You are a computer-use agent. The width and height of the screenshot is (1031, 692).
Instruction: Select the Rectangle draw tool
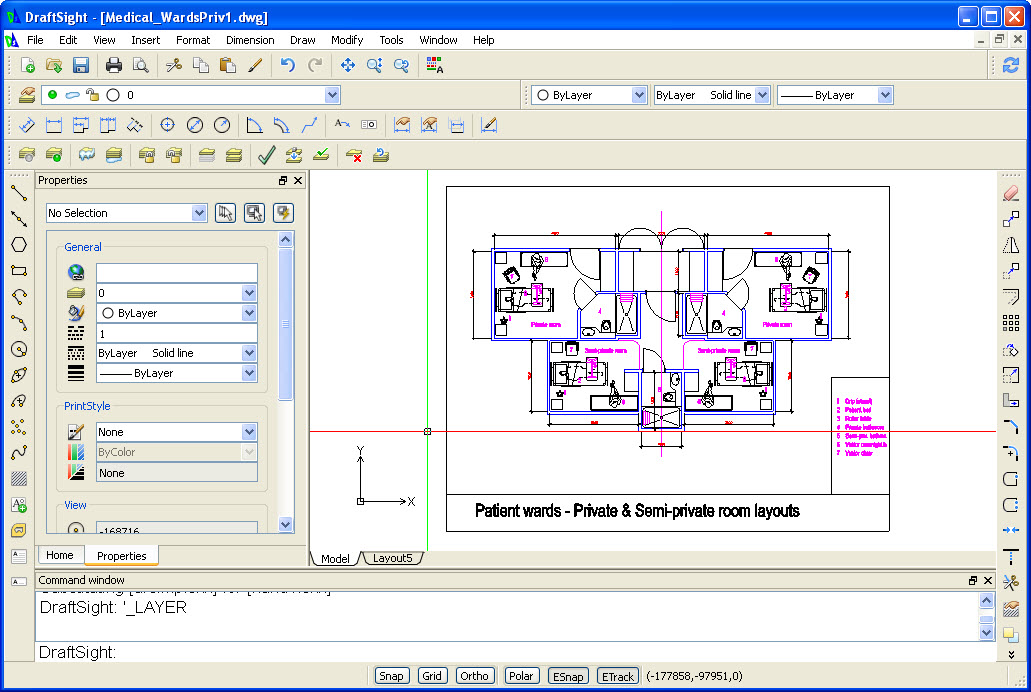(x=19, y=270)
